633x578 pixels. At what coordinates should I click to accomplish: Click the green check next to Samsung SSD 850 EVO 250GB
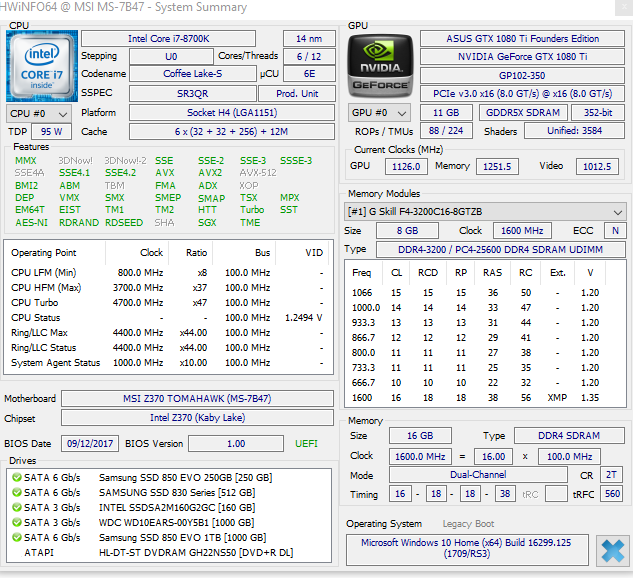point(17,477)
